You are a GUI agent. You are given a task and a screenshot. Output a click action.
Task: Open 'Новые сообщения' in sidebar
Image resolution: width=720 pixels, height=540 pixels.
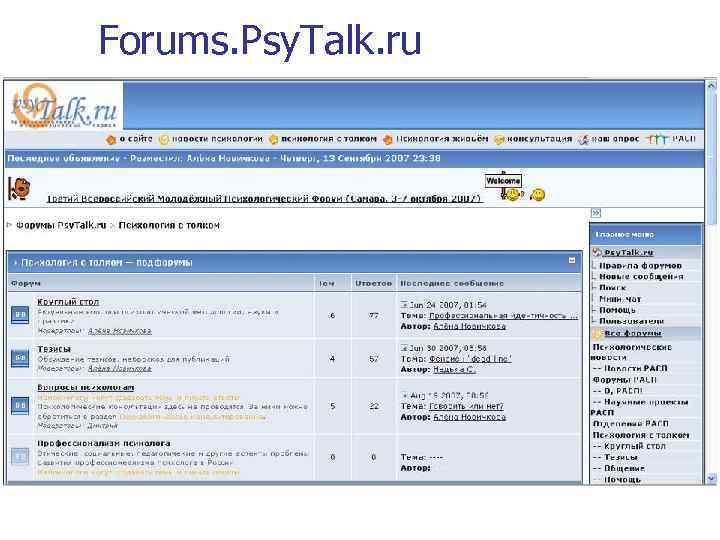tap(641, 276)
